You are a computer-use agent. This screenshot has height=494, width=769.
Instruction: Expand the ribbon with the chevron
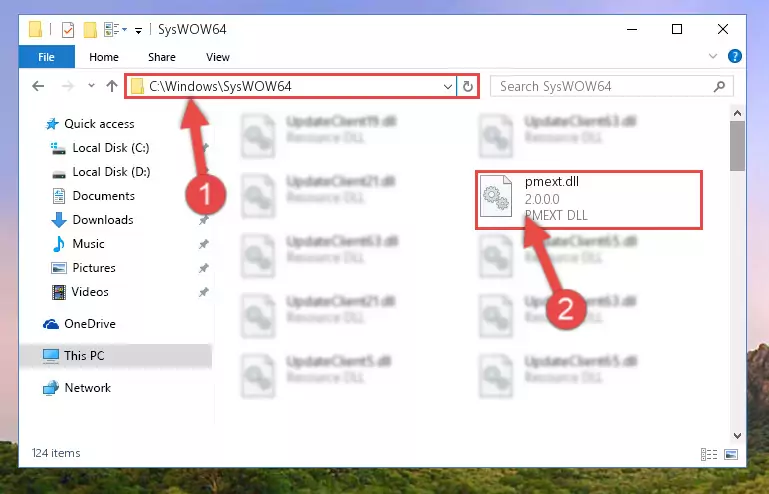coord(713,56)
